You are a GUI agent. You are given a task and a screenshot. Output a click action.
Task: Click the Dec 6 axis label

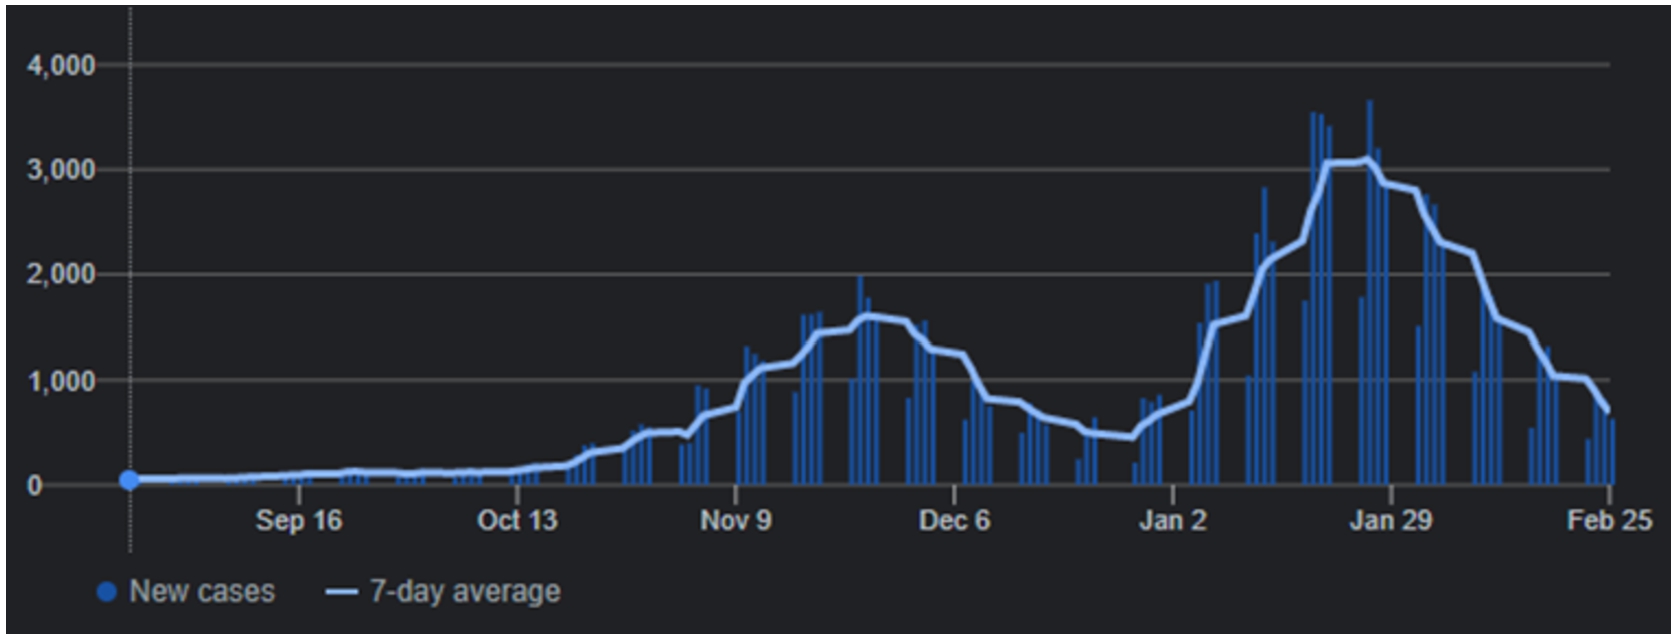954,520
